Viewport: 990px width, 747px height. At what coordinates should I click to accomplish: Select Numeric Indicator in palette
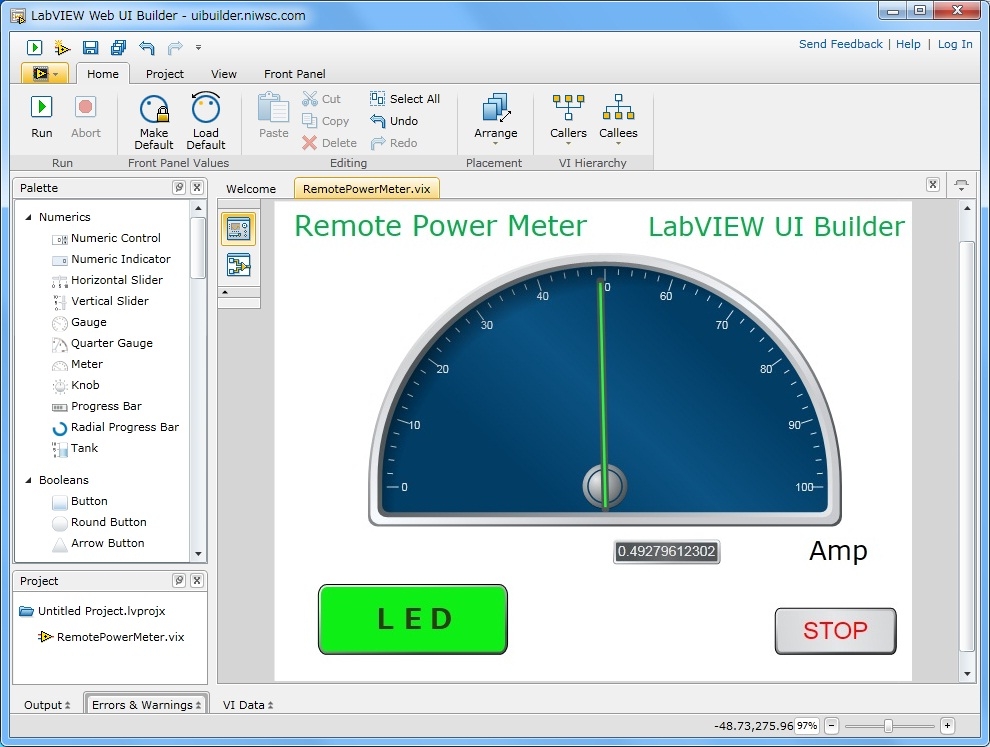click(111, 259)
